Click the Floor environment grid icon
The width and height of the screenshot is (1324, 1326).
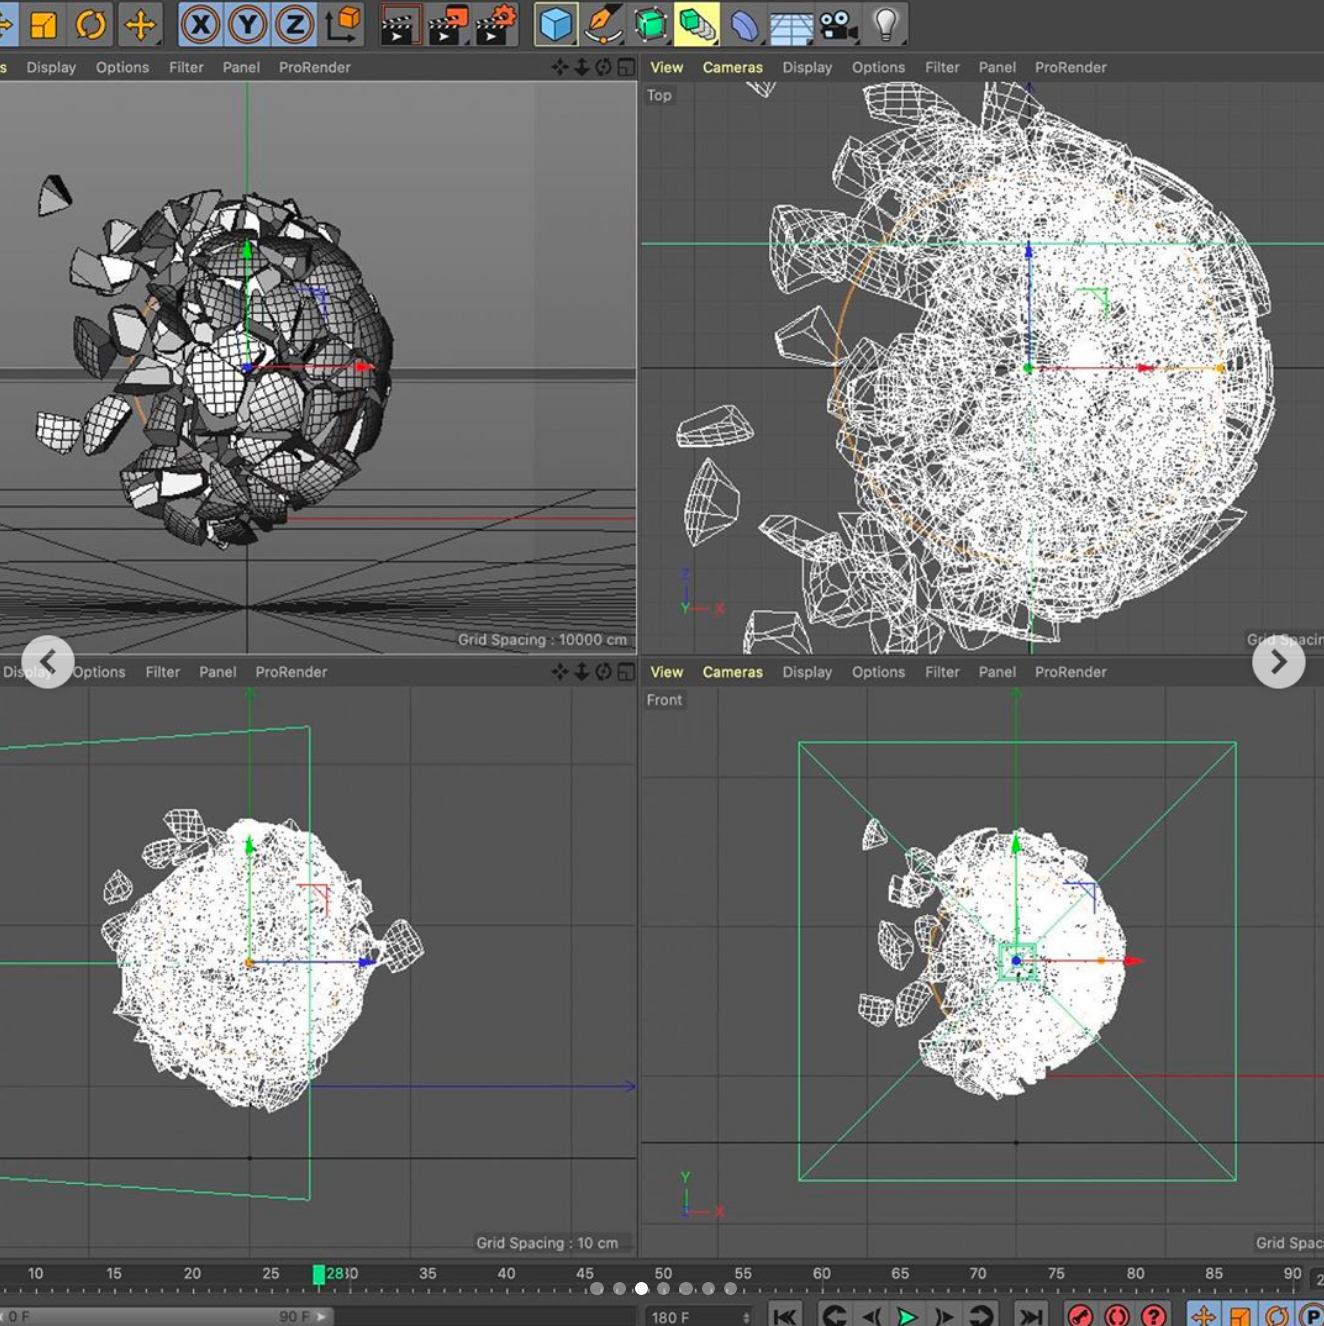coord(791,27)
